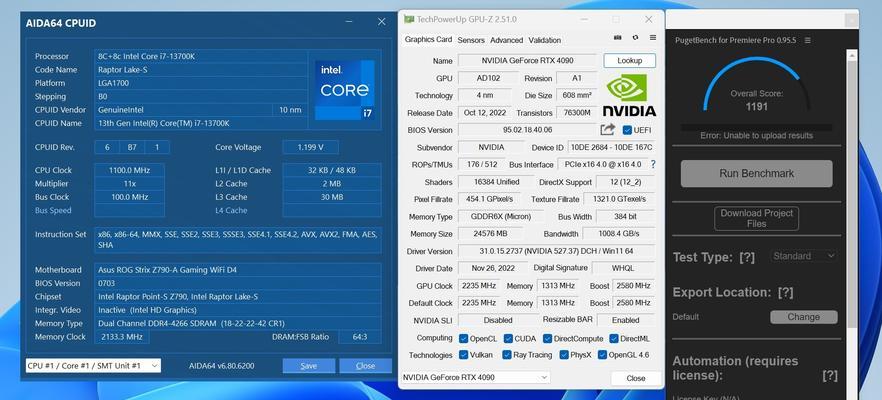The height and width of the screenshot is (400, 882).
Task: Click the Code Name Raptor Lake-S value
Action: click(201, 70)
